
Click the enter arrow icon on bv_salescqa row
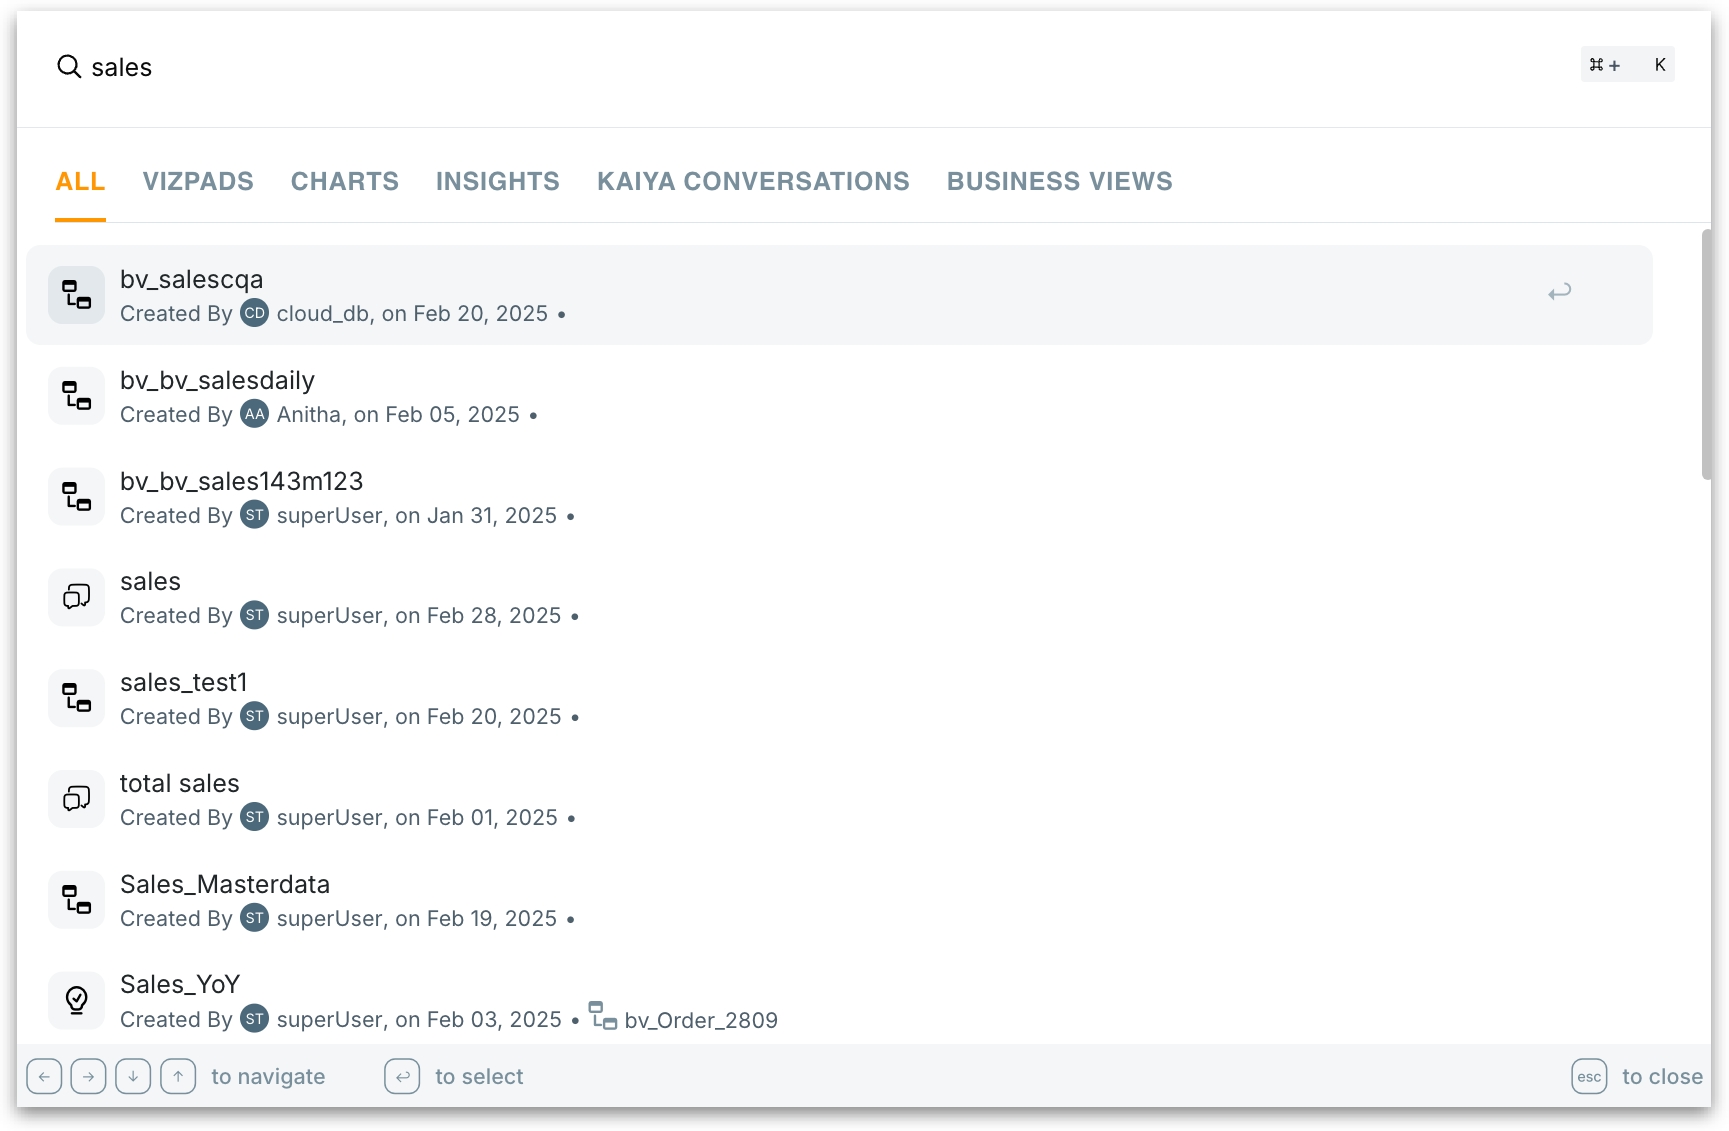coord(1559,292)
